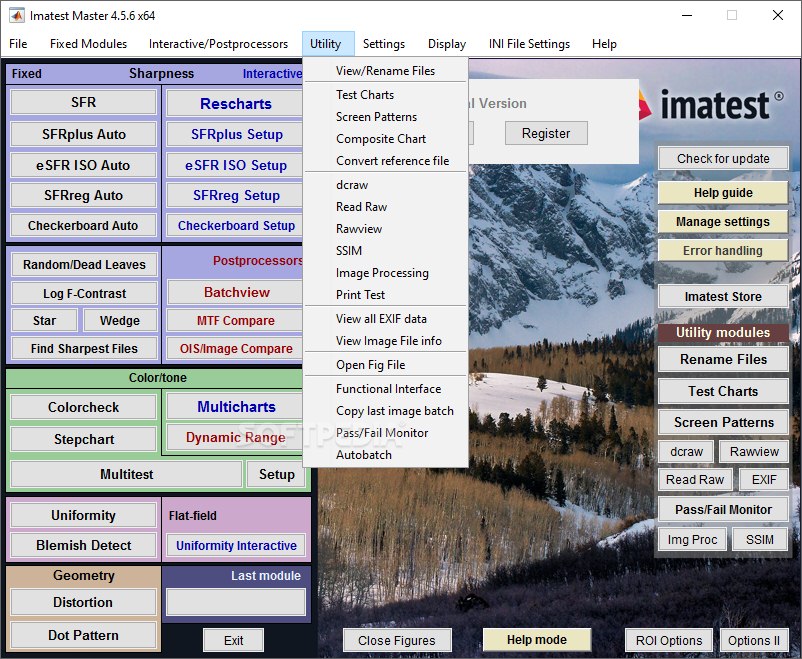Open the Display menu

coord(447,44)
